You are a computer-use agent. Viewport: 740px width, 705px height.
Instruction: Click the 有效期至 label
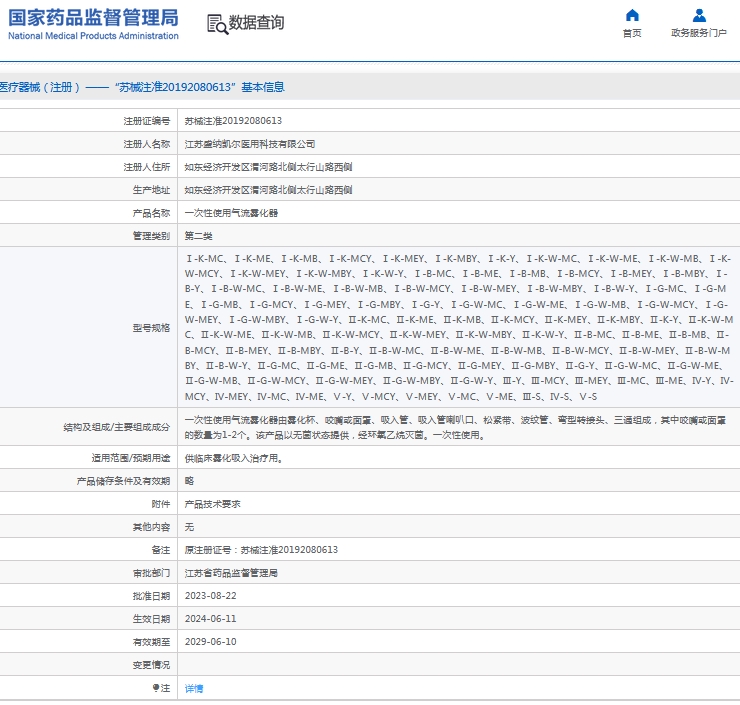click(151, 642)
